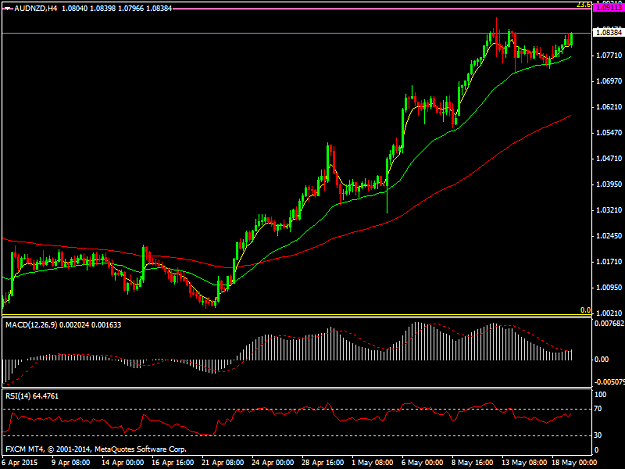The height and width of the screenshot is (469, 625).
Task: Click price axis value 1.03950
Action: [x=609, y=184]
